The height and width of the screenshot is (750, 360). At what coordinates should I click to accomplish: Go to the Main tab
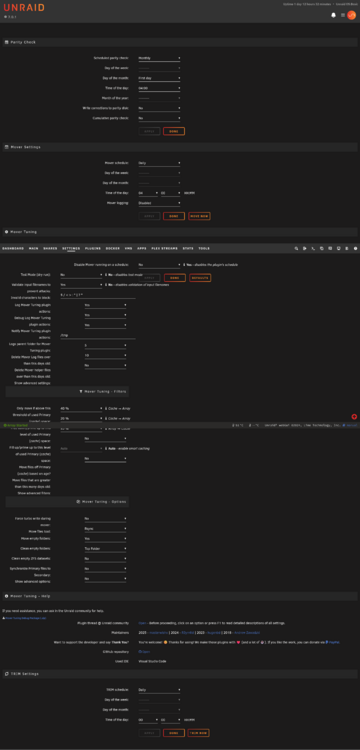click(33, 249)
